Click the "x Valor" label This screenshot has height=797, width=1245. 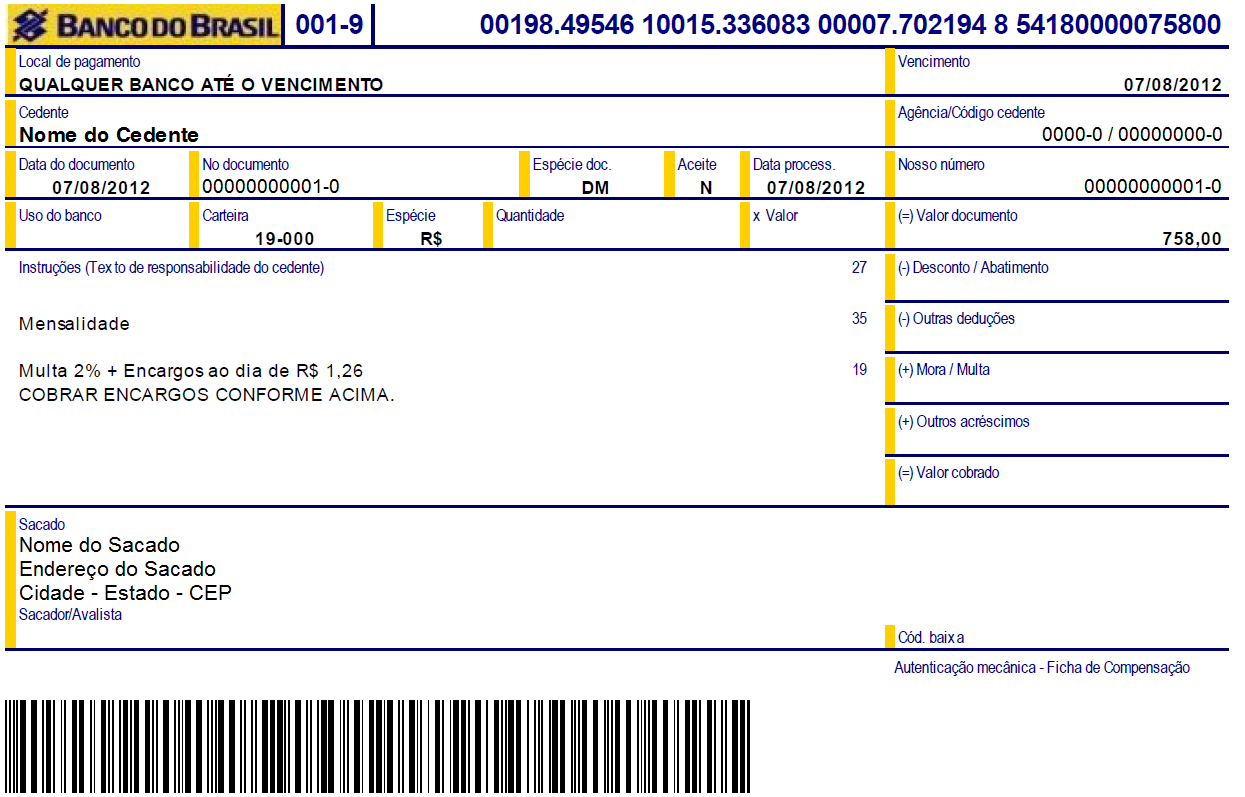776,215
